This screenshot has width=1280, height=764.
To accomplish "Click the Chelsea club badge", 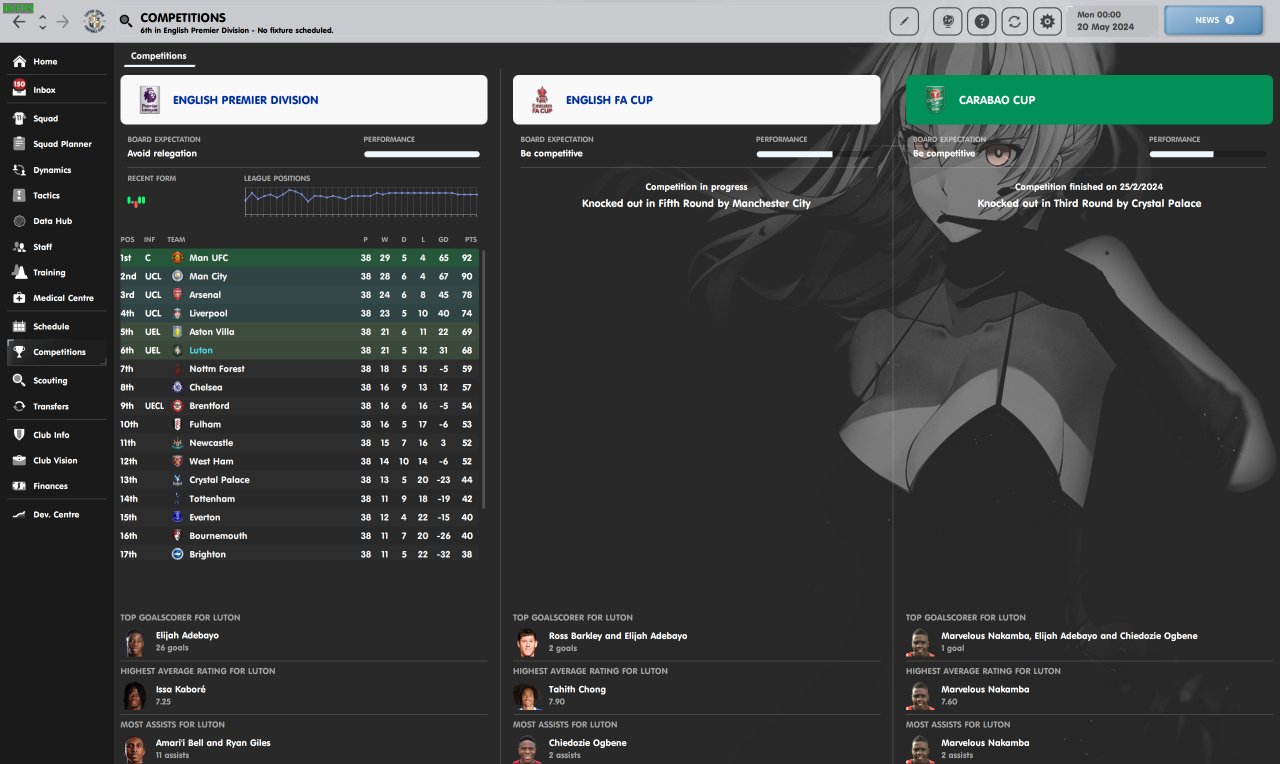I will [x=177, y=387].
